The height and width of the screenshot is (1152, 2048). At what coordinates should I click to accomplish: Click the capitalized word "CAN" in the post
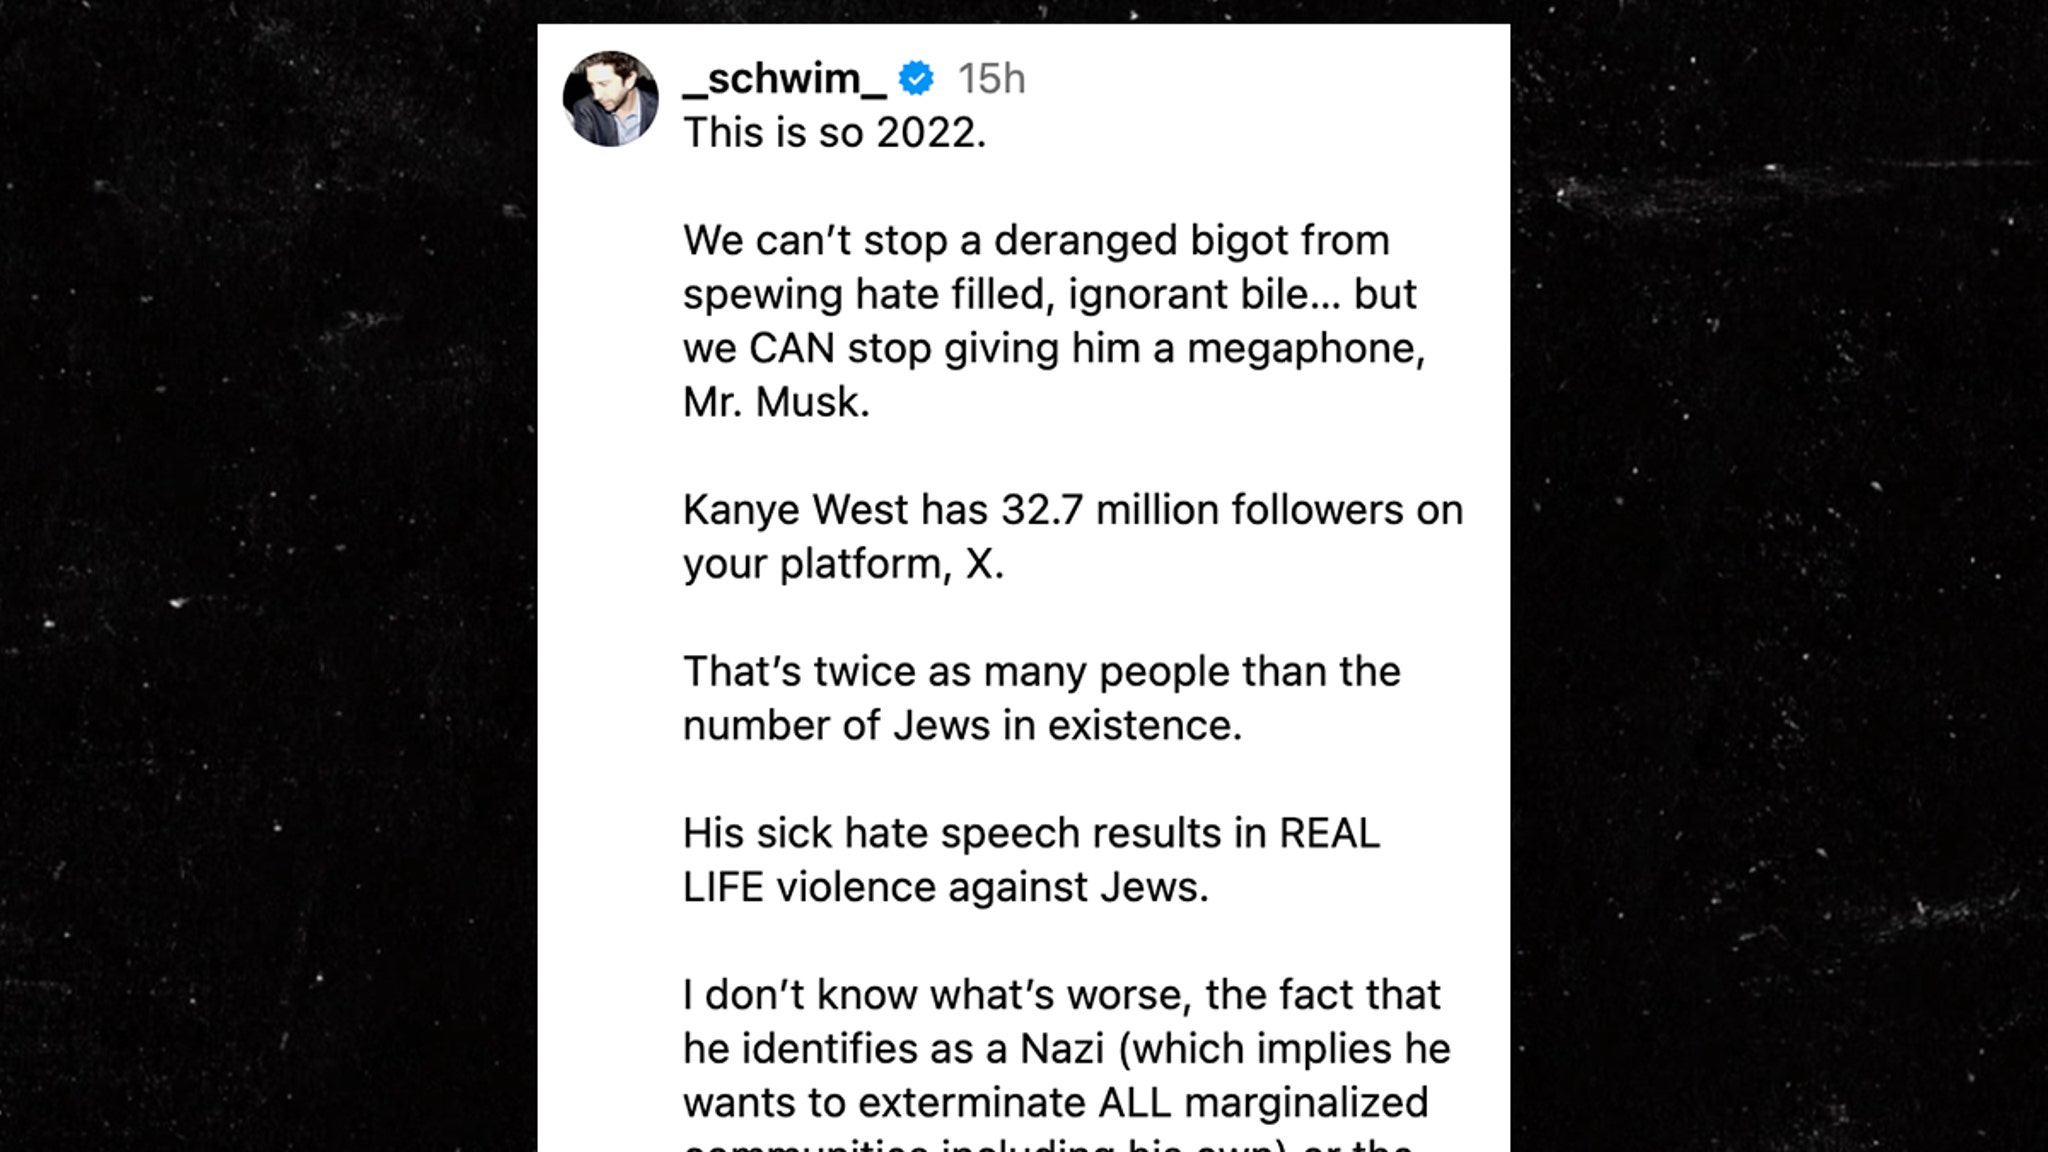click(x=791, y=348)
